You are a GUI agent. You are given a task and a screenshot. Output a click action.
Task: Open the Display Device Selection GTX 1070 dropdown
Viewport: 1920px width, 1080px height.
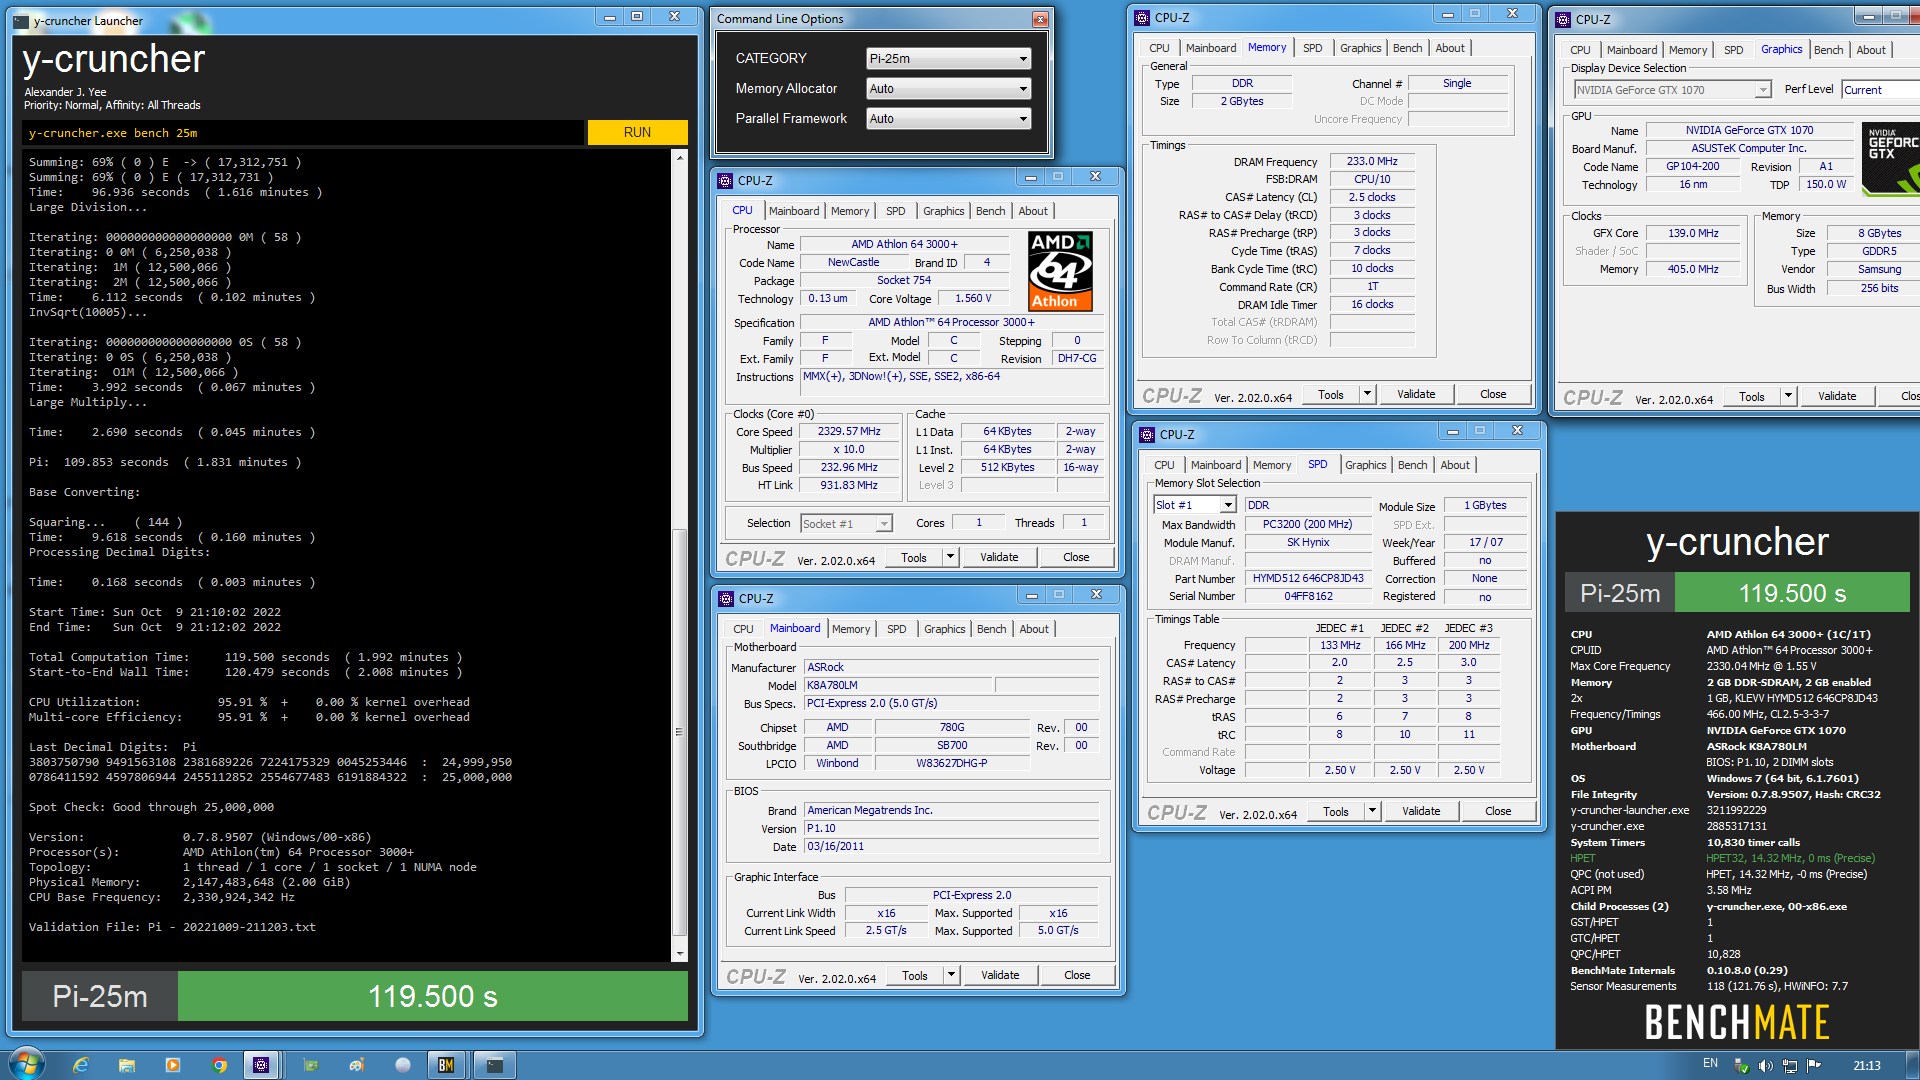click(x=1672, y=90)
